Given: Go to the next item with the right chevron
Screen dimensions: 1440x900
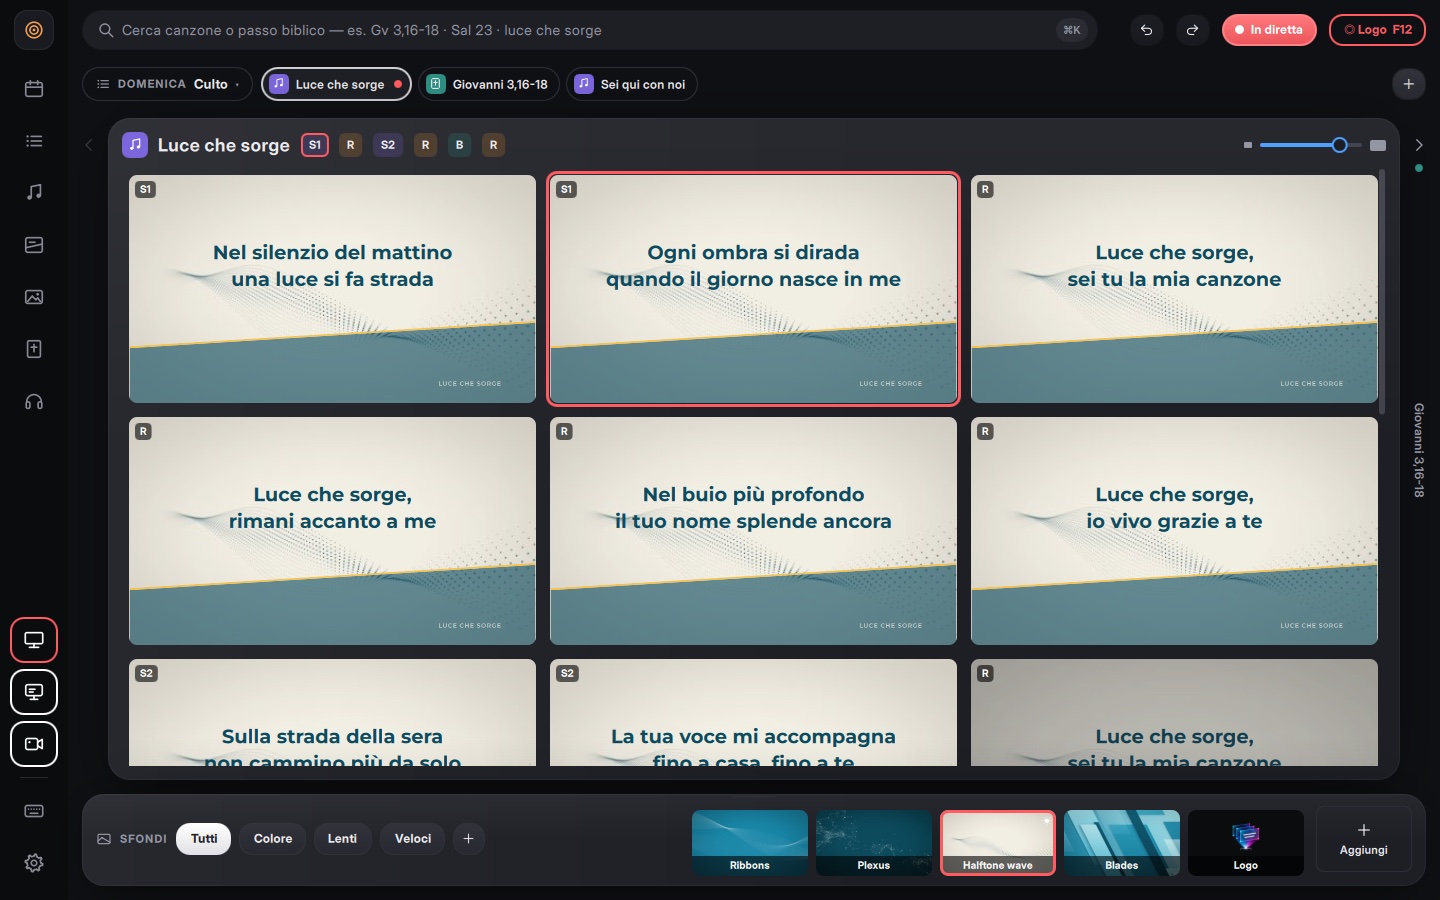Looking at the screenshot, I should point(1418,145).
